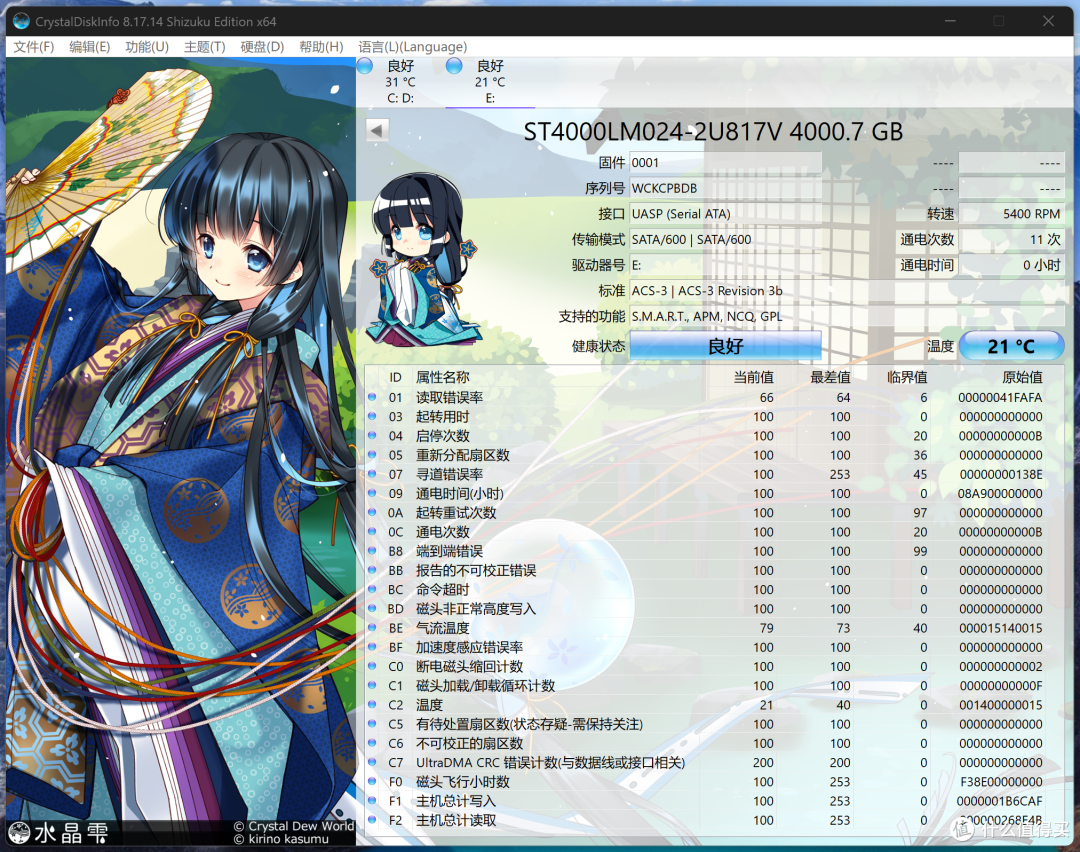This screenshot has width=1080, height=852.
Task: Click the status dot for C2 温度
Action: pos(372,705)
